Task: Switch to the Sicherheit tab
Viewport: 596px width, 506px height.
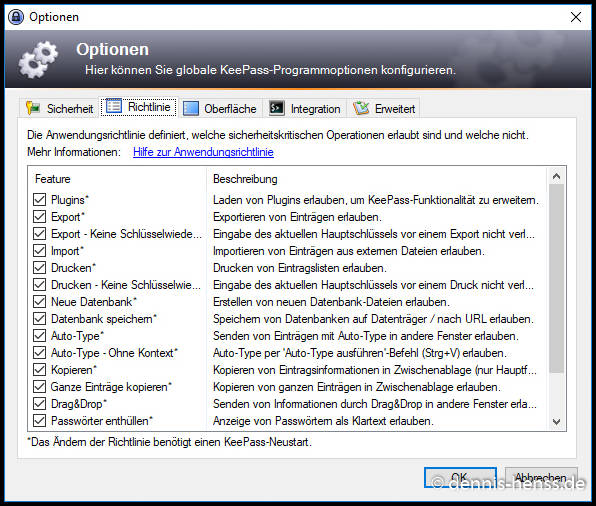Action: [59, 108]
